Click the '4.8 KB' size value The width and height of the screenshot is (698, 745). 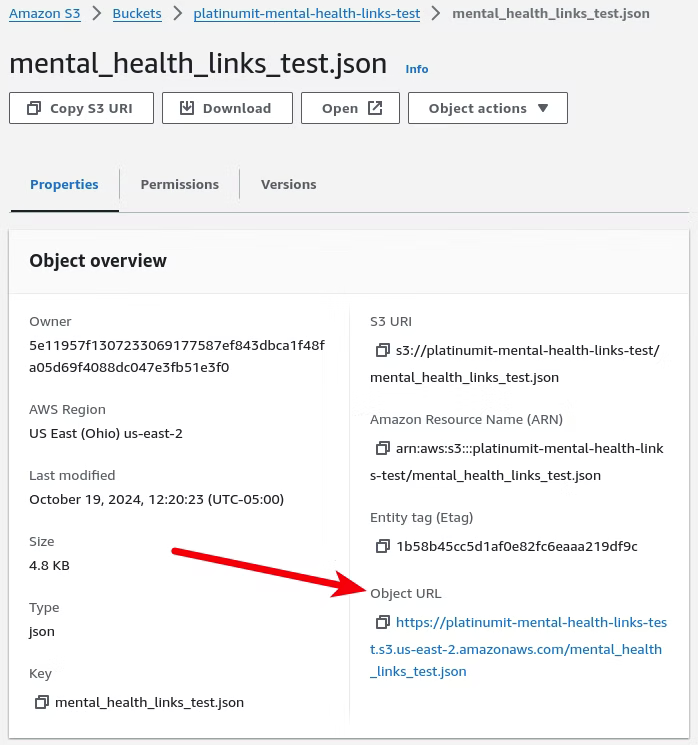coord(49,565)
